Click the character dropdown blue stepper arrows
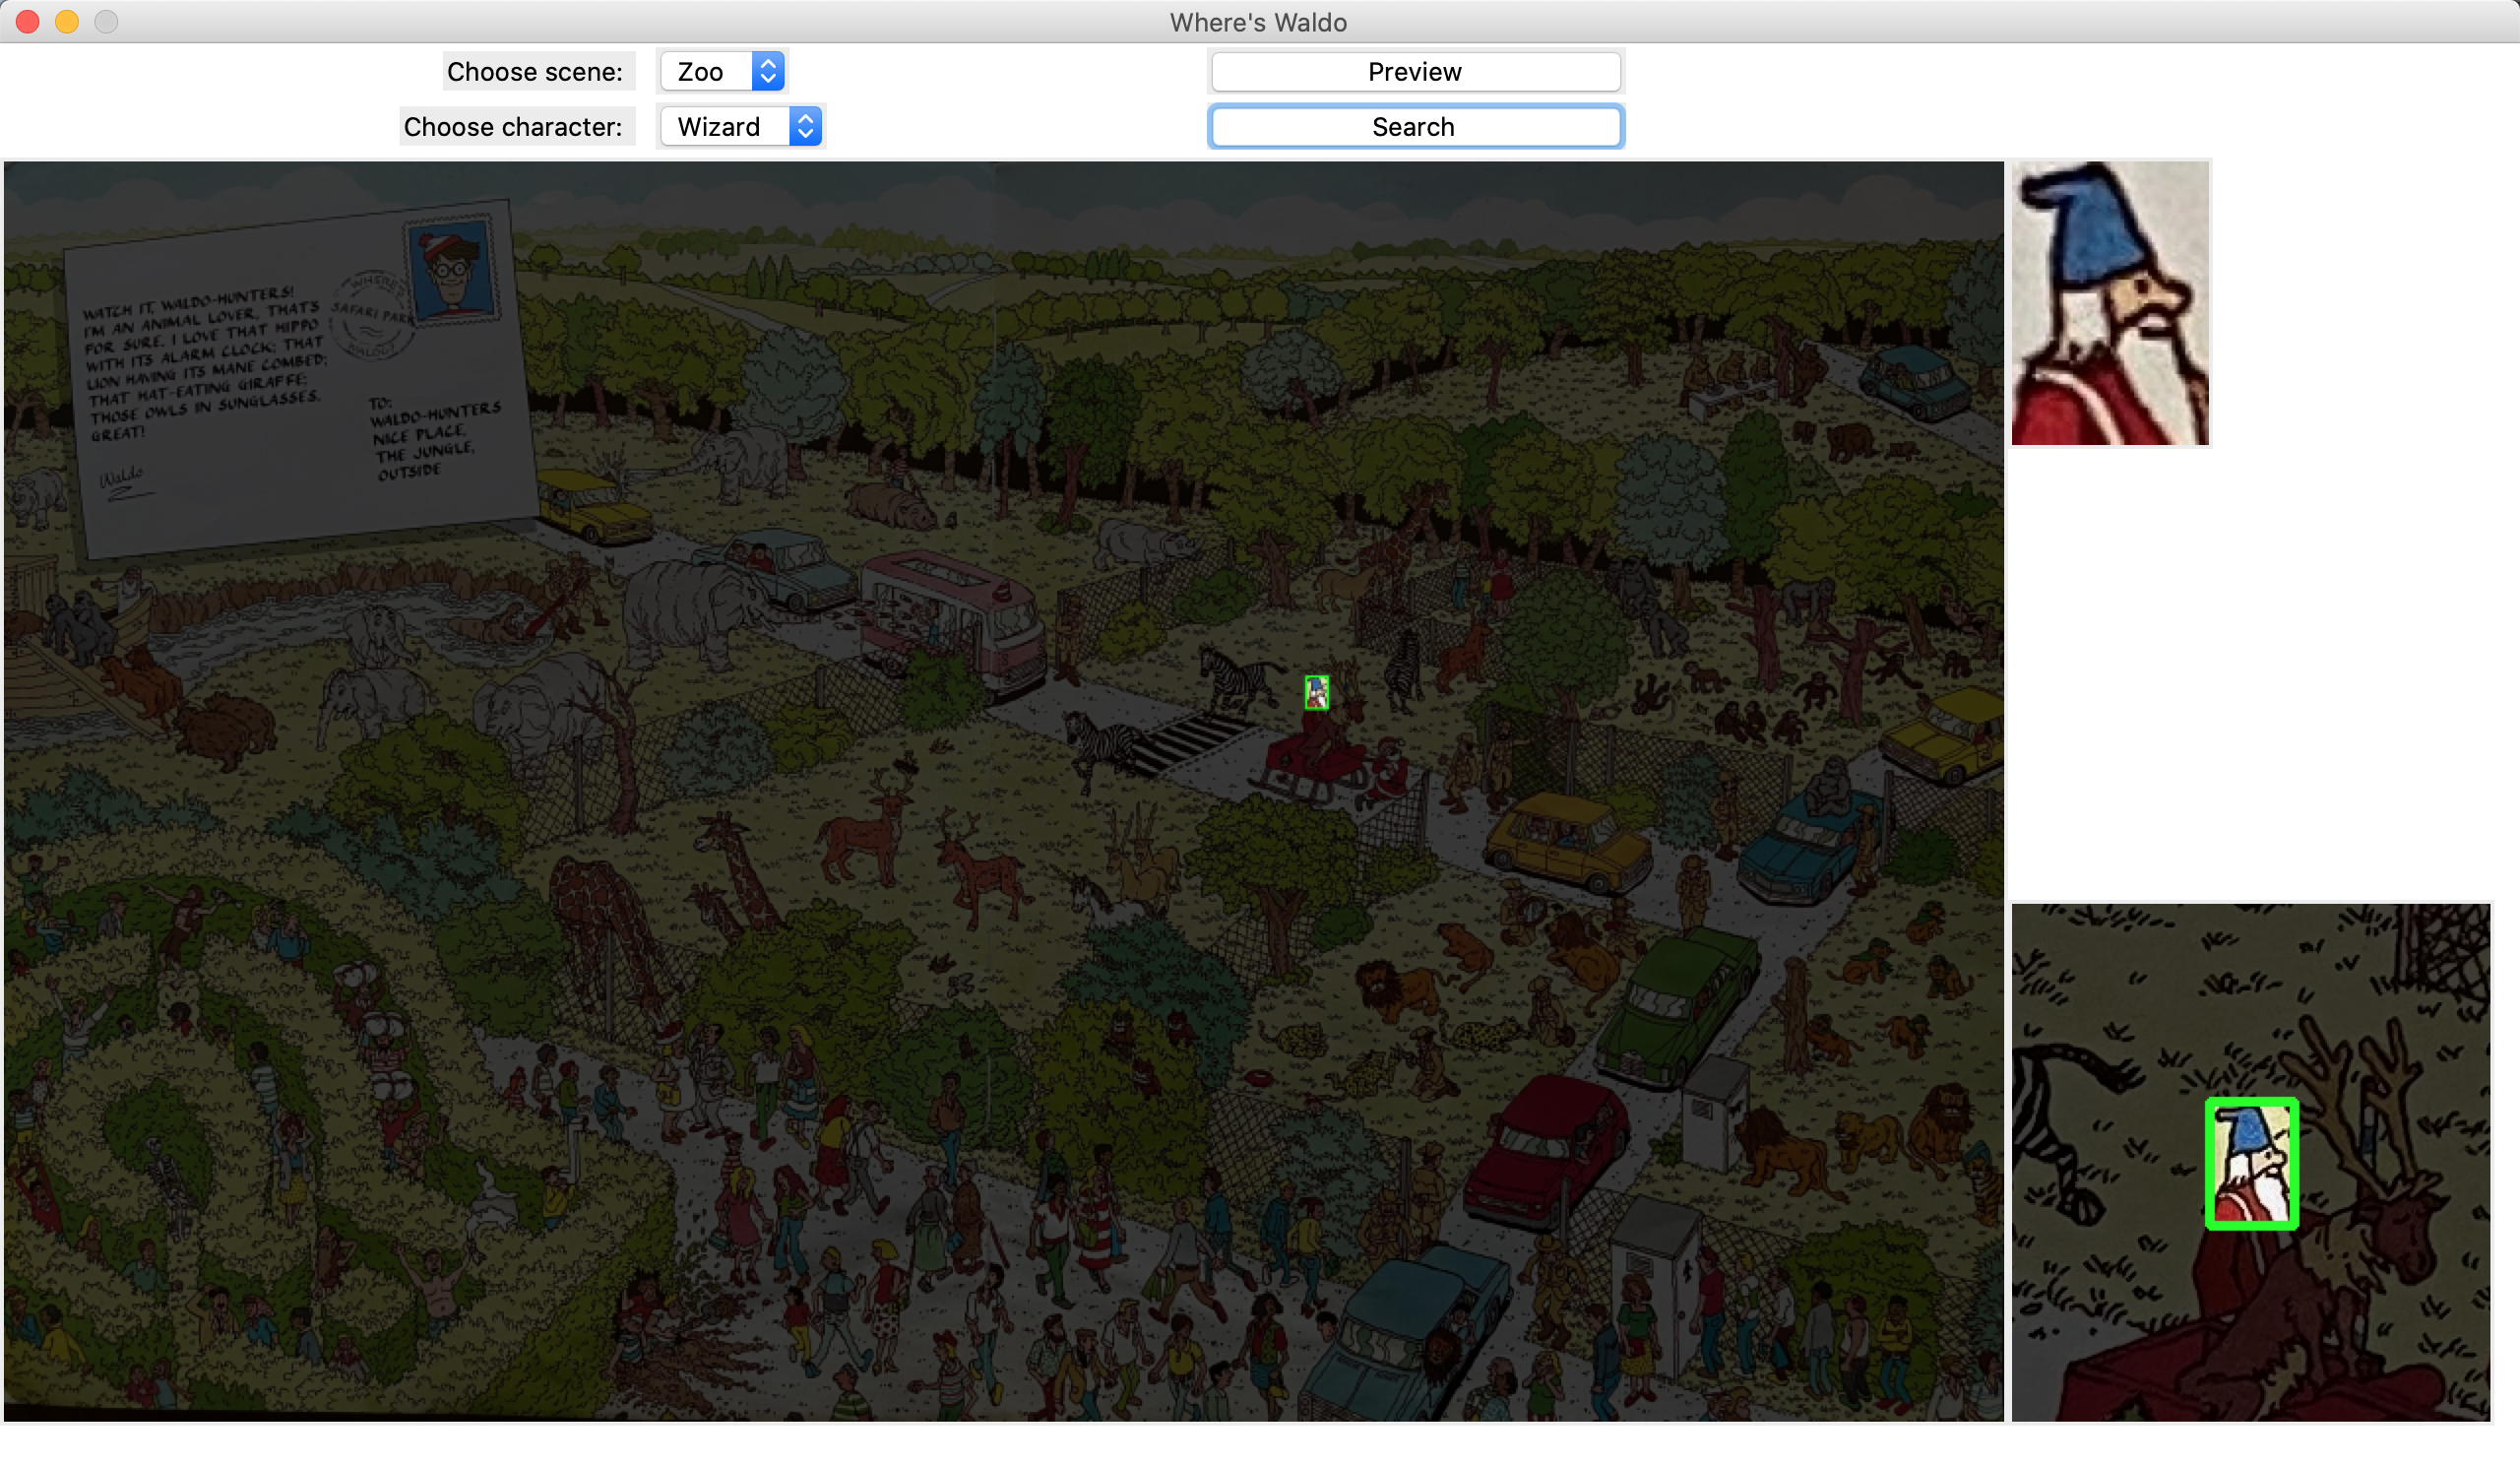Viewport: 2520px width, 1465px height. [805, 127]
